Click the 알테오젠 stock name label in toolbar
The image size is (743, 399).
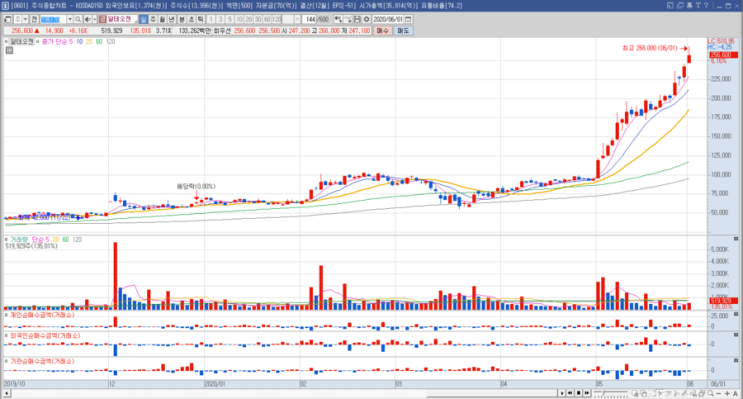point(119,19)
